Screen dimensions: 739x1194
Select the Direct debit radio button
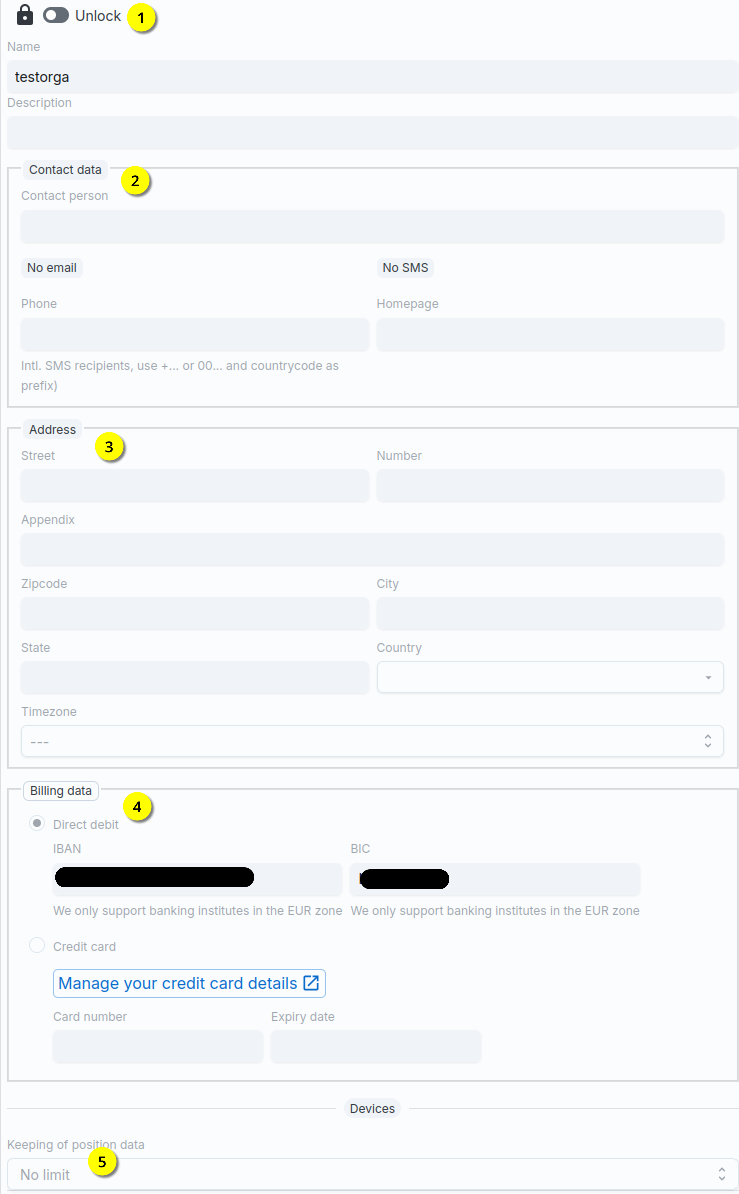(37, 824)
